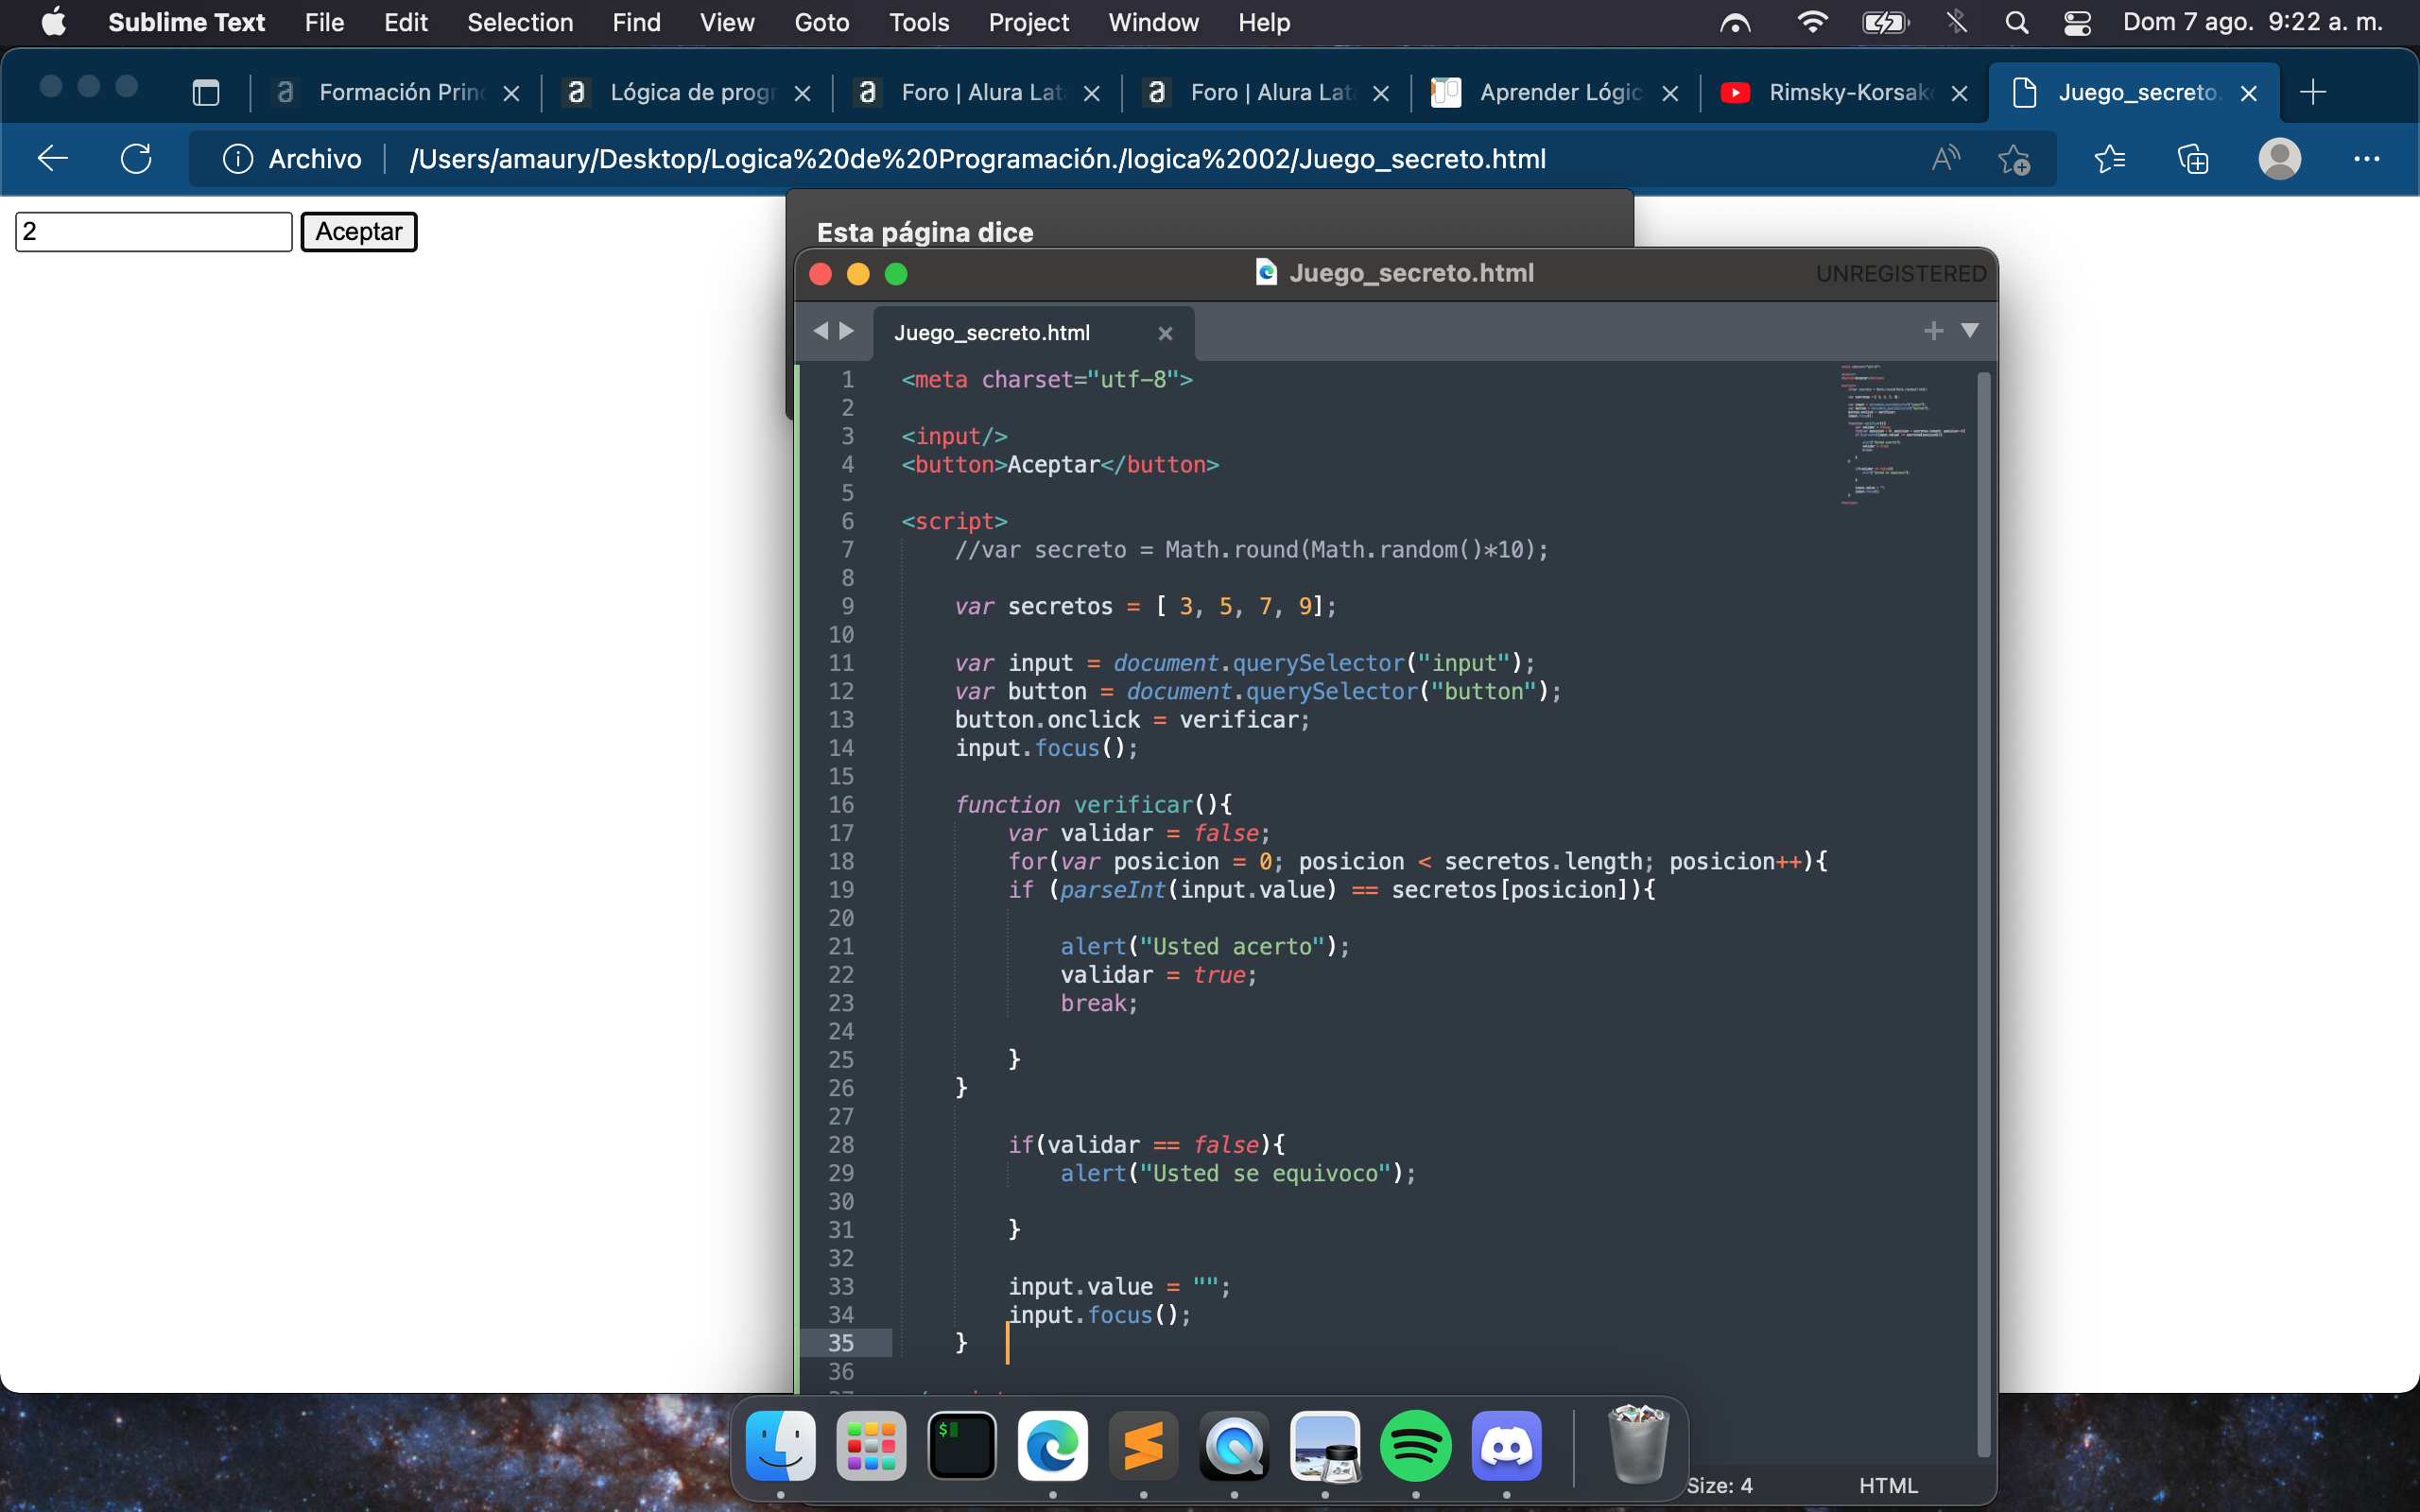The image size is (2420, 1512).
Task: Open Discord from the Dock
Action: pyautogui.click(x=1506, y=1445)
